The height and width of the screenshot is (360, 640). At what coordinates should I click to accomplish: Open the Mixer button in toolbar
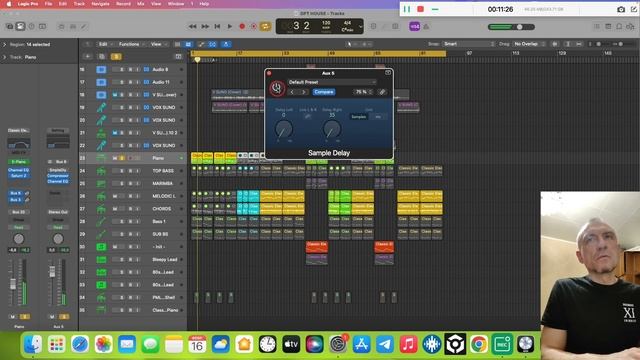click(73, 27)
